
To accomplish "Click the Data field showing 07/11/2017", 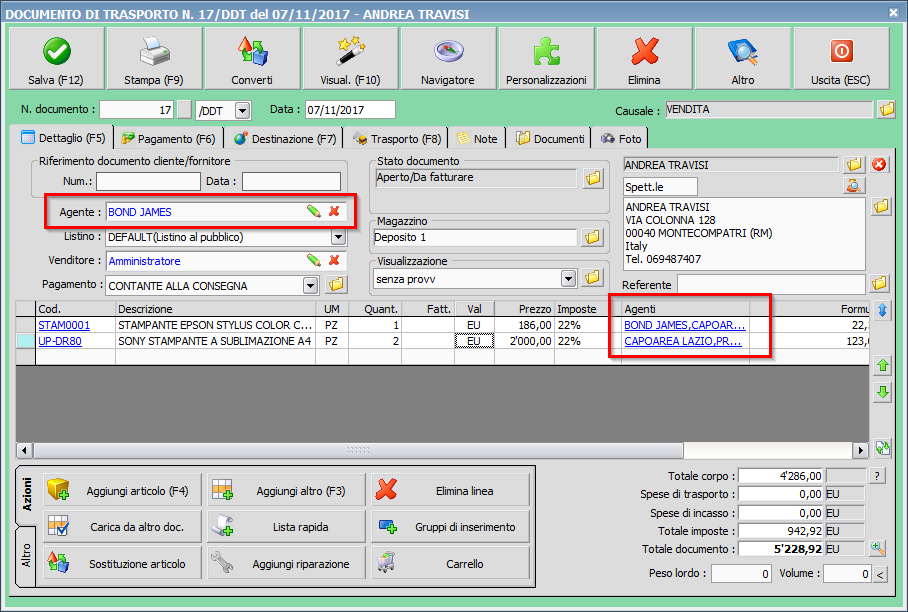I will [x=350, y=109].
